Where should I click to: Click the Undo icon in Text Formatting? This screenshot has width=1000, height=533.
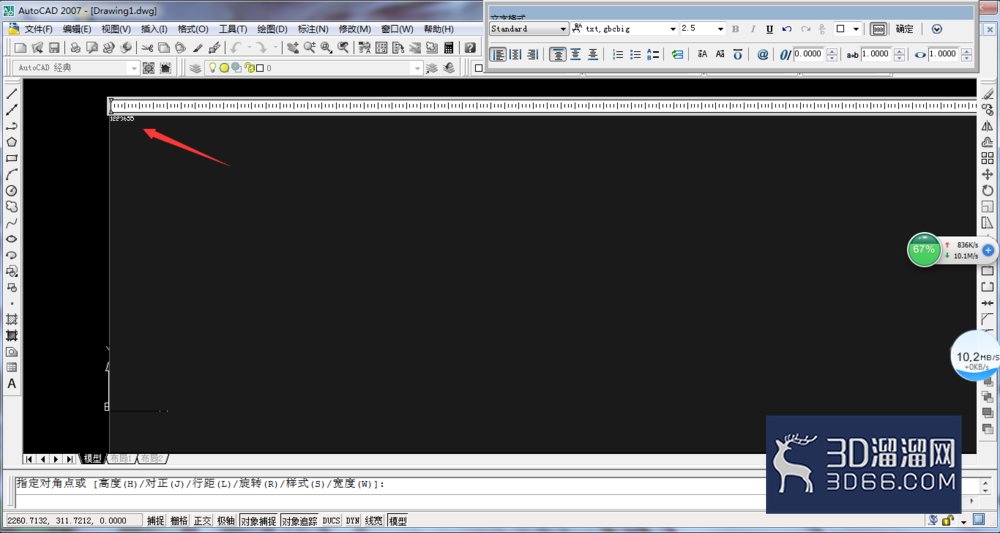[787, 29]
